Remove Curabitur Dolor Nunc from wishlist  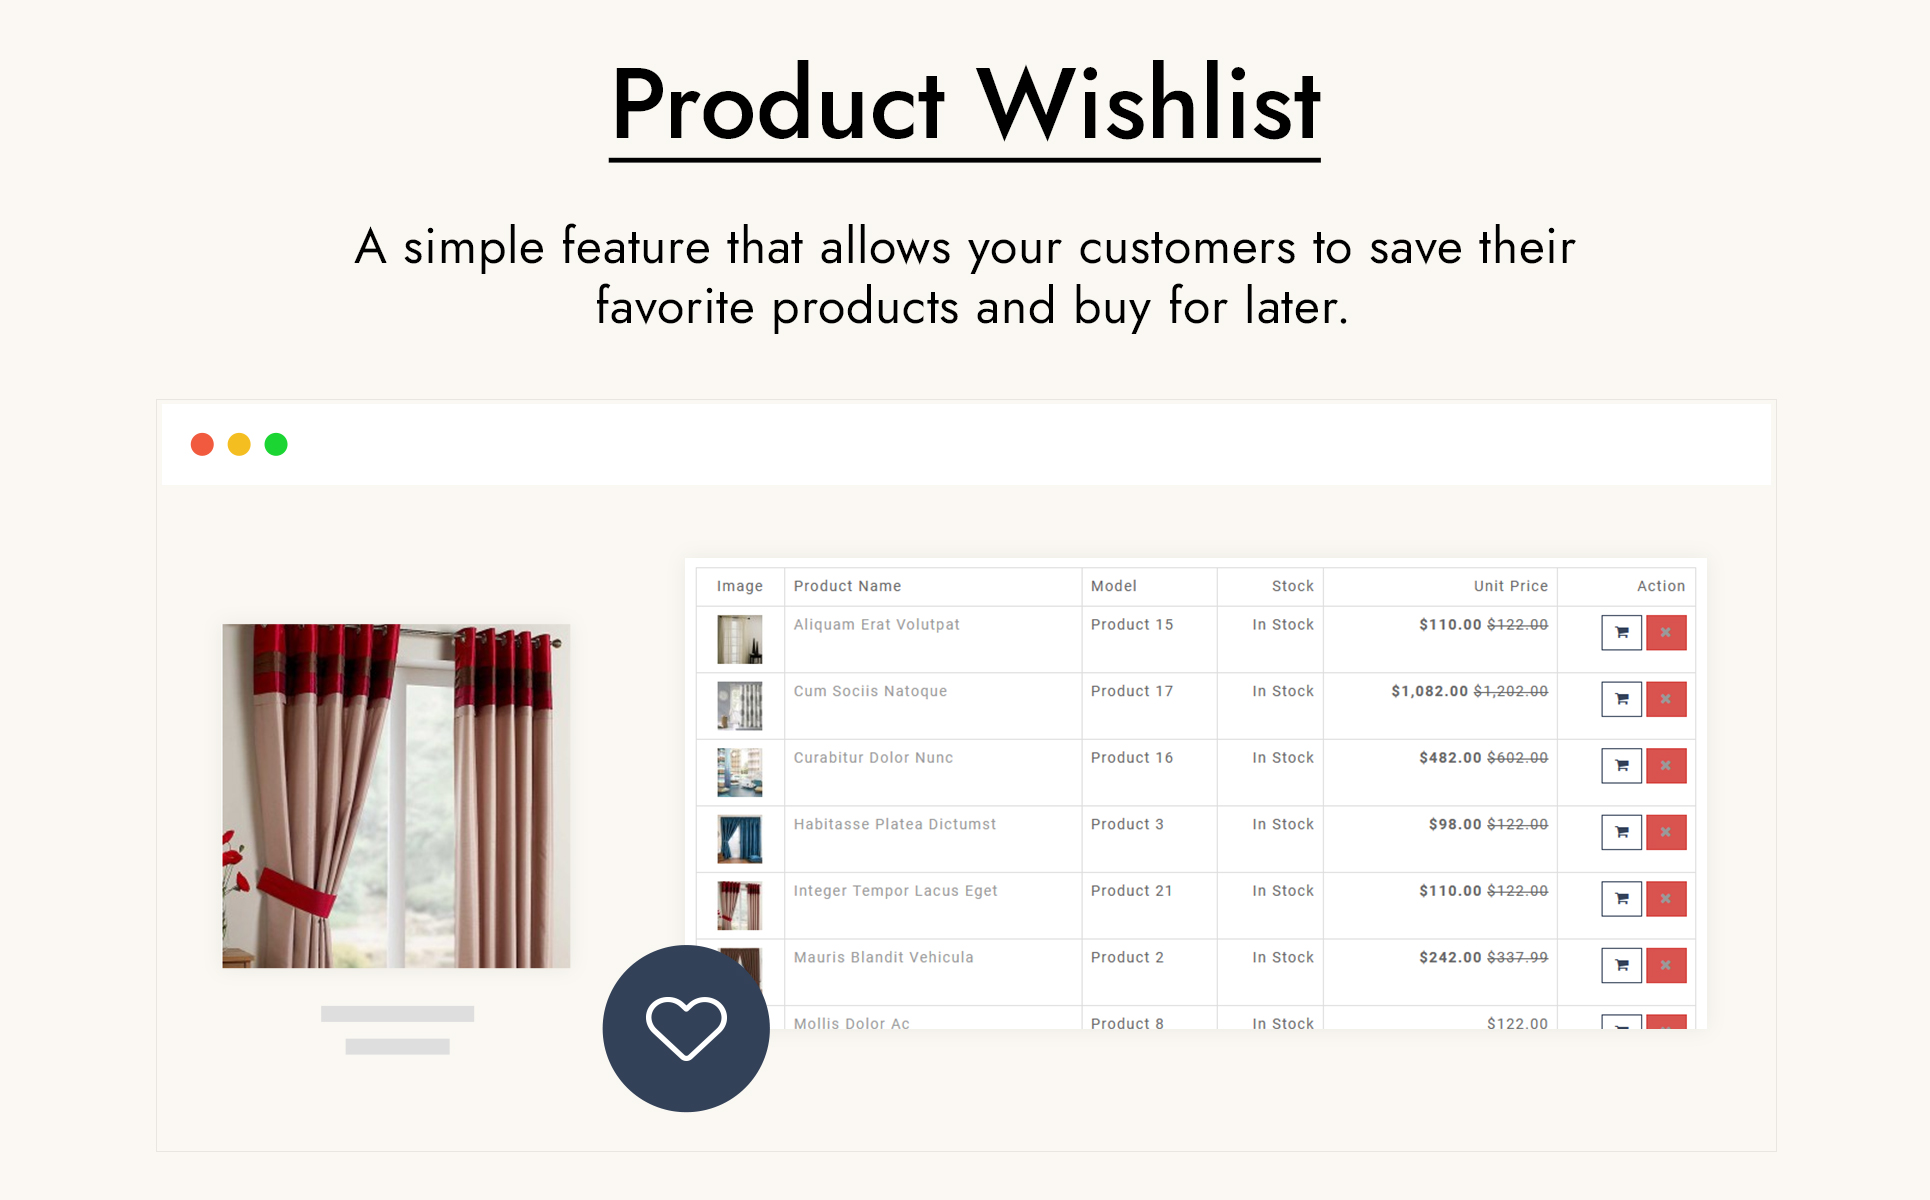(x=1666, y=766)
